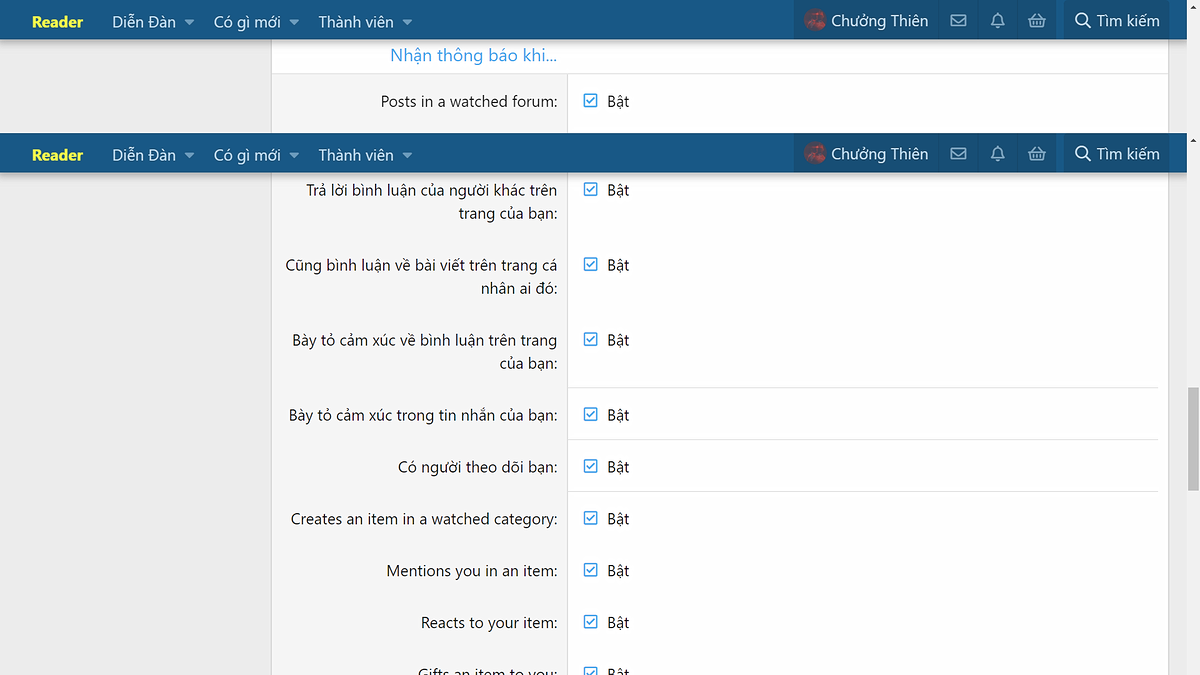Image resolution: width=1200 pixels, height=675 pixels.
Task: Click the envelope icon in the lower sticky header
Action: tap(958, 154)
